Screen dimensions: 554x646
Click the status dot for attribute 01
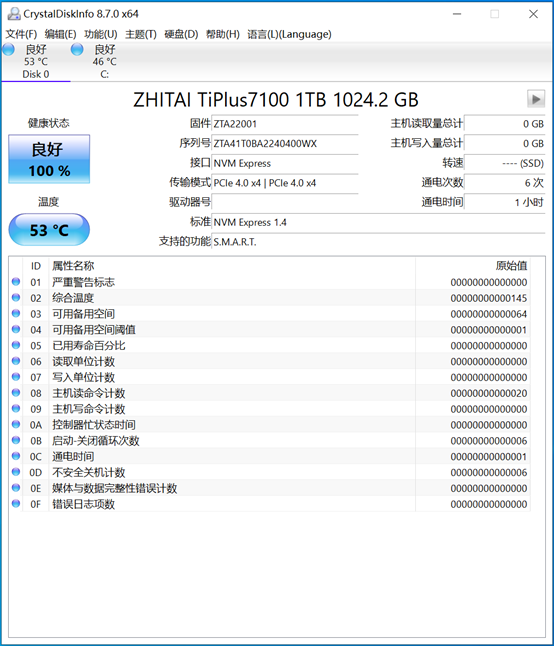pyautogui.click(x=16, y=281)
